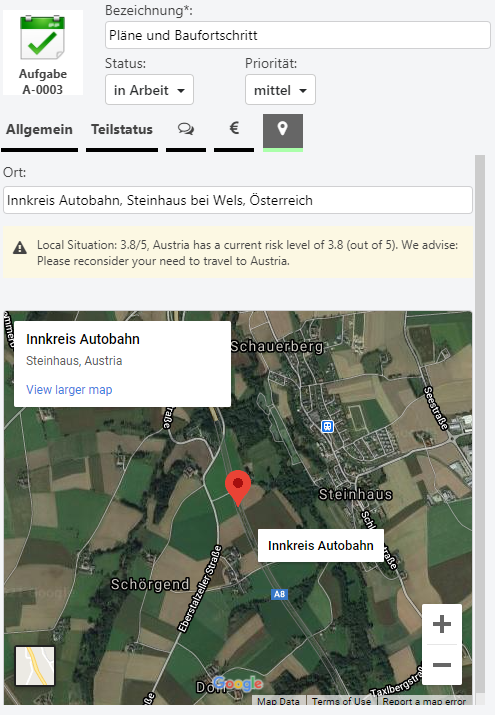The height and width of the screenshot is (715, 495).
Task: Switch to the Teilstatus tab
Action: tap(122, 130)
